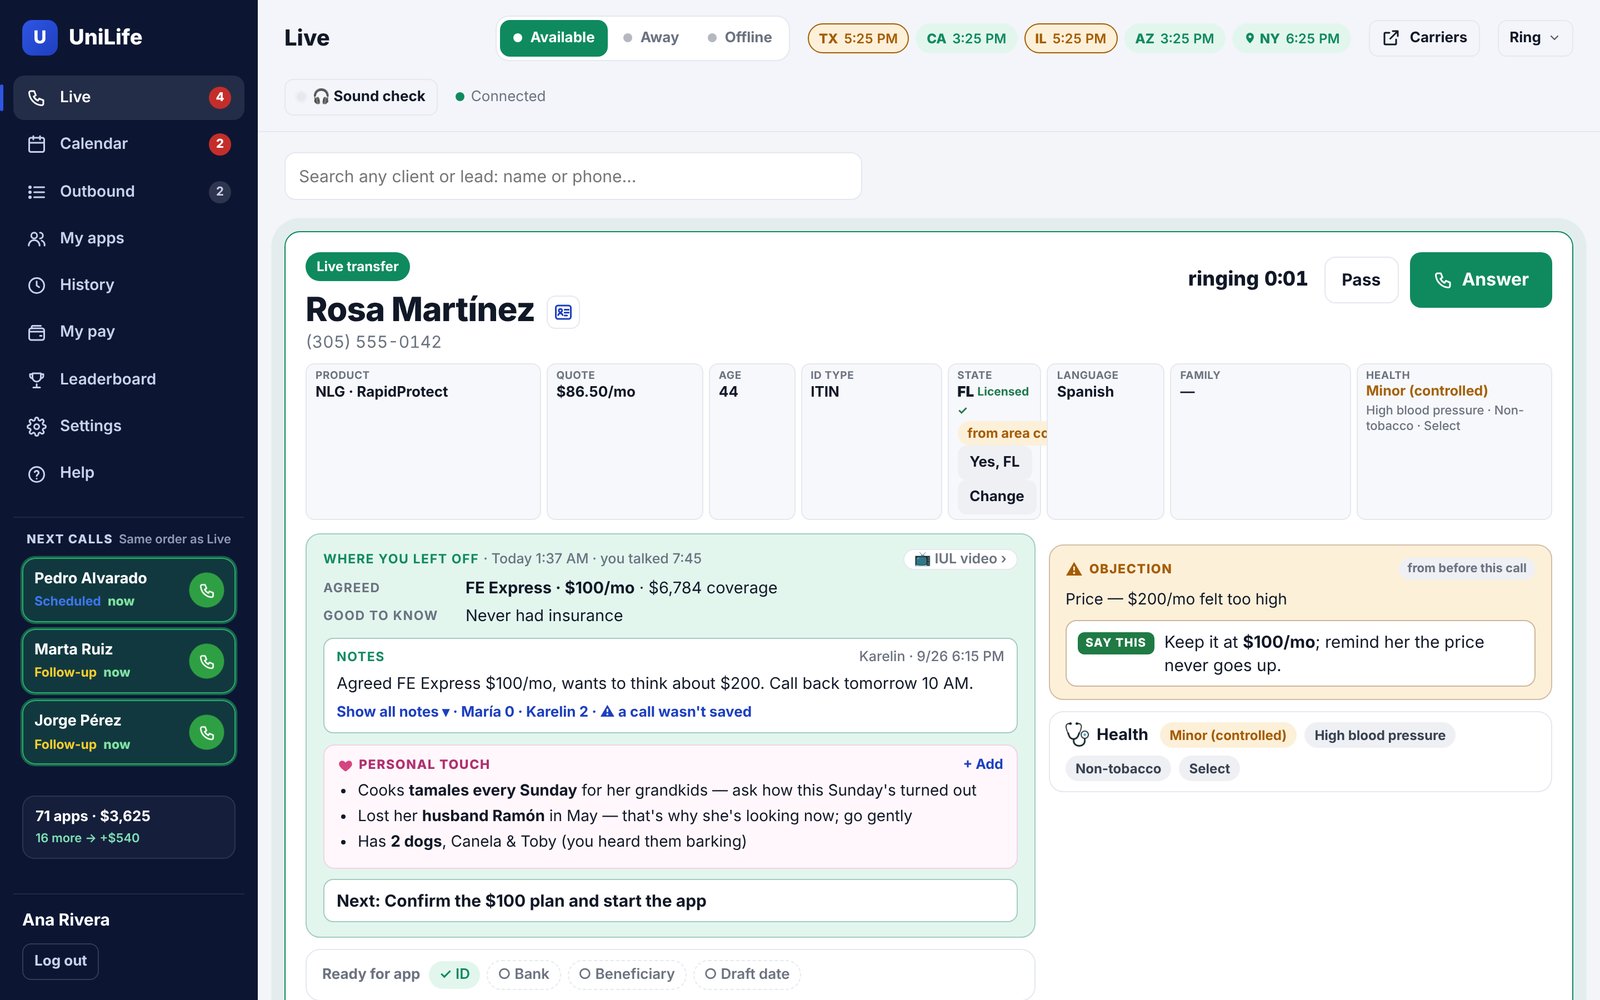Call Jorge Pérez with phone icon

(x=206, y=732)
